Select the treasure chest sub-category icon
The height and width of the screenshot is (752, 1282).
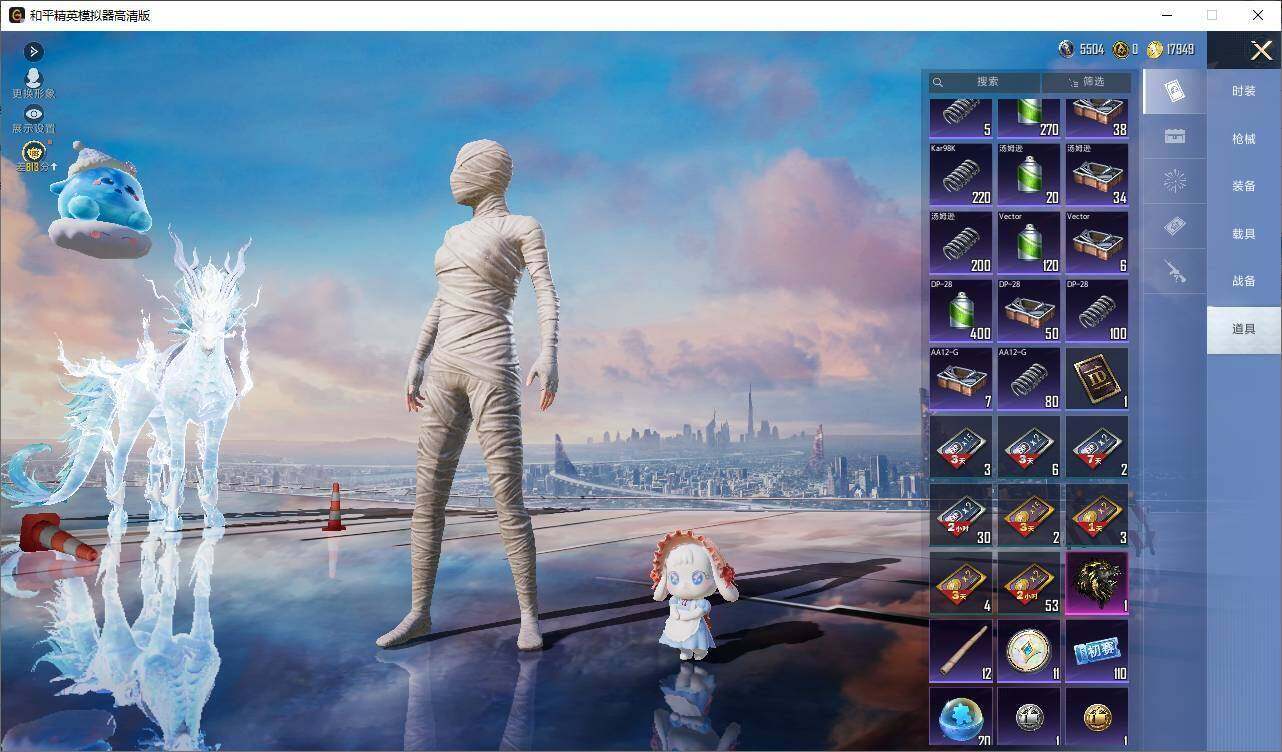1175,137
